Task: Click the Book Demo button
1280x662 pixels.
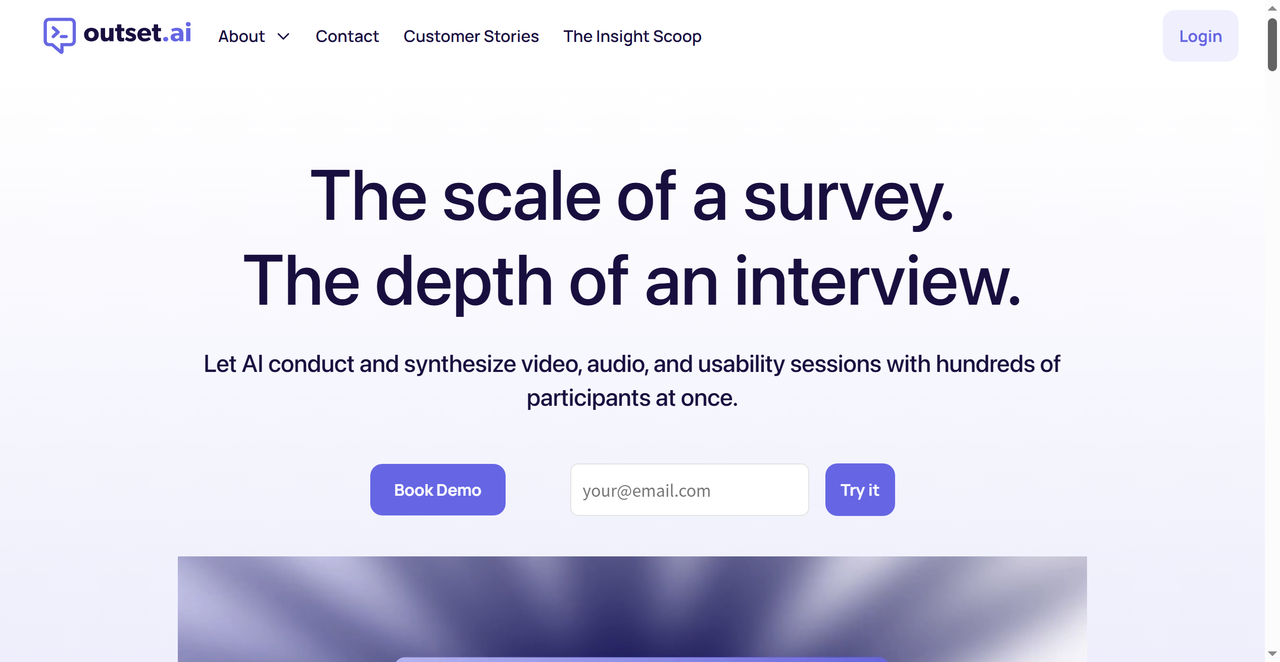Action: pyautogui.click(x=438, y=490)
